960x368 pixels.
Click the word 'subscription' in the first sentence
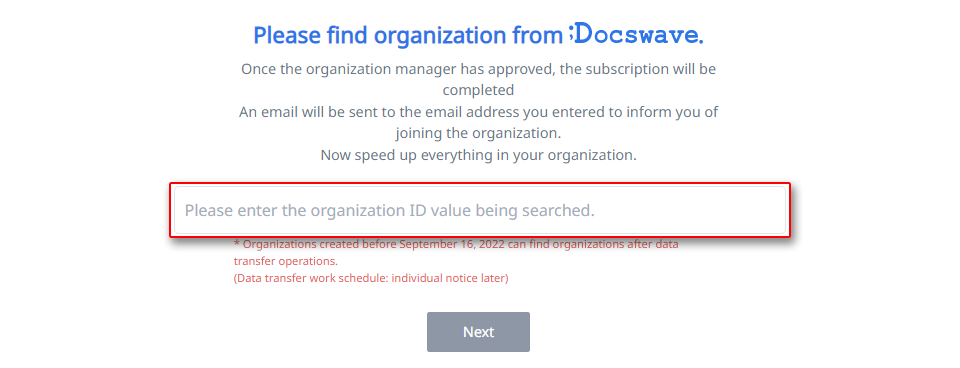pyautogui.click(x=623, y=69)
